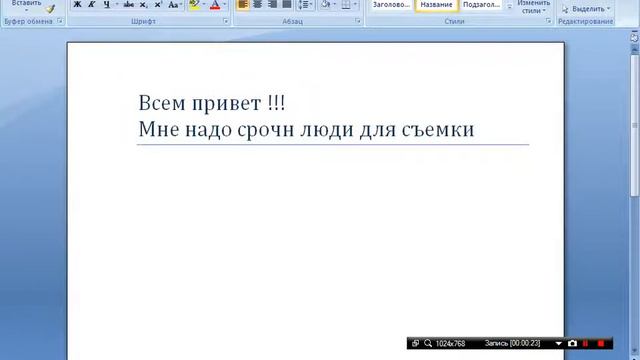Apply the Название title style
Viewport: 640px width, 360px height.
436,5
